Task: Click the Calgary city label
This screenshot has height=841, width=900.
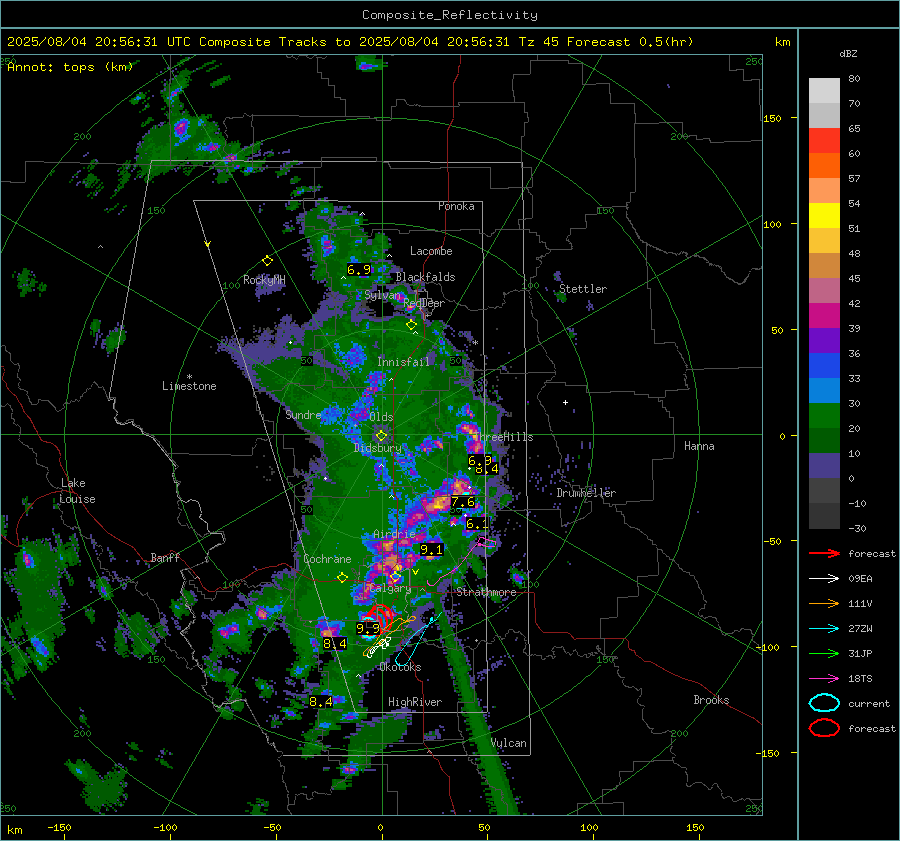Action: [390, 588]
